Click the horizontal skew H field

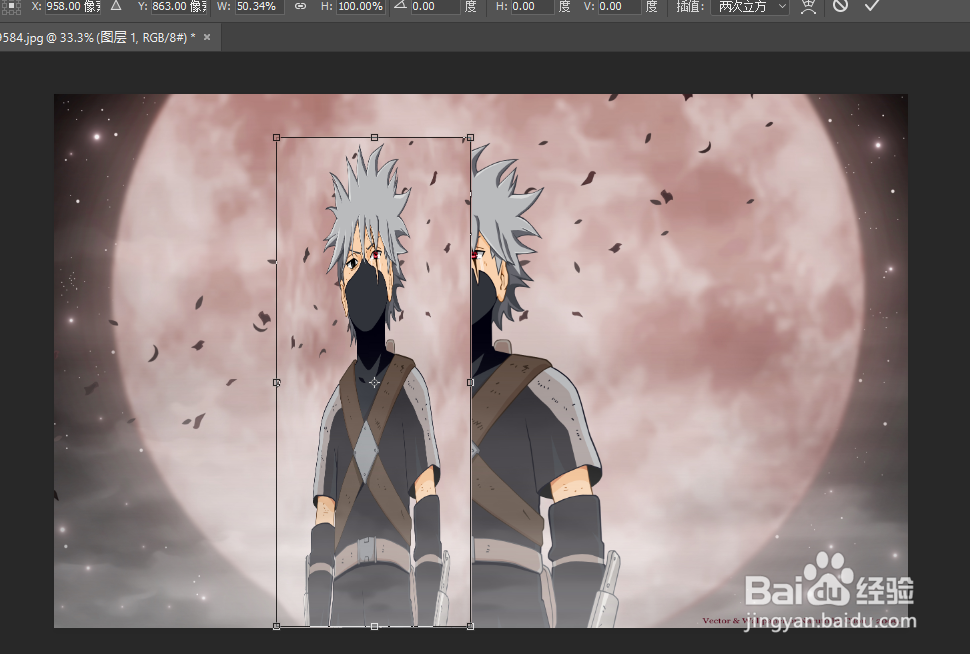click(532, 6)
